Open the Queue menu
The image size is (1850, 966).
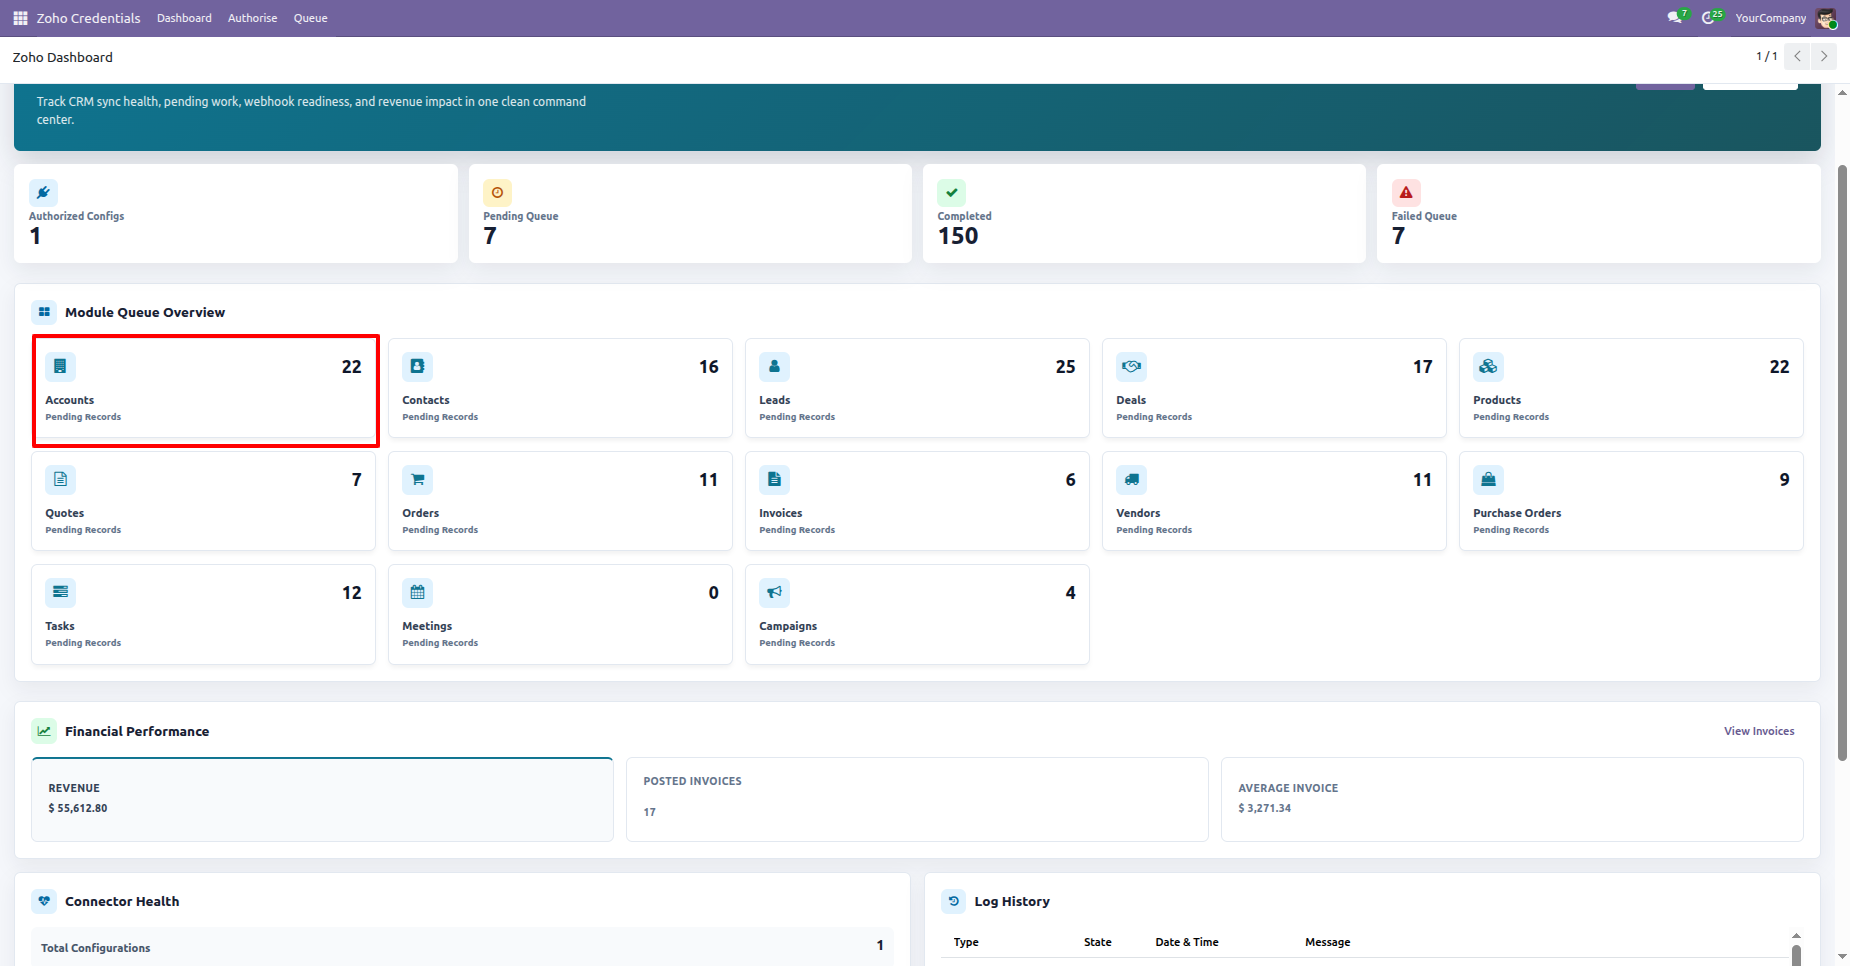click(x=310, y=18)
